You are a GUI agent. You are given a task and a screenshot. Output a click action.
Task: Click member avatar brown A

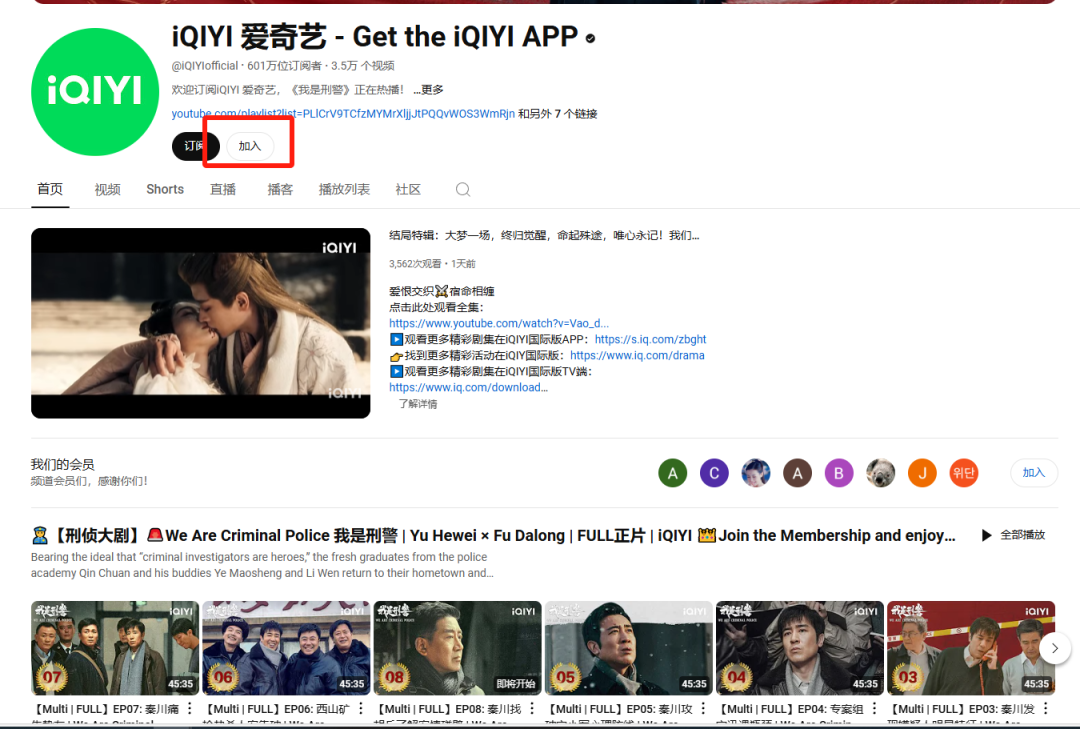pos(798,473)
